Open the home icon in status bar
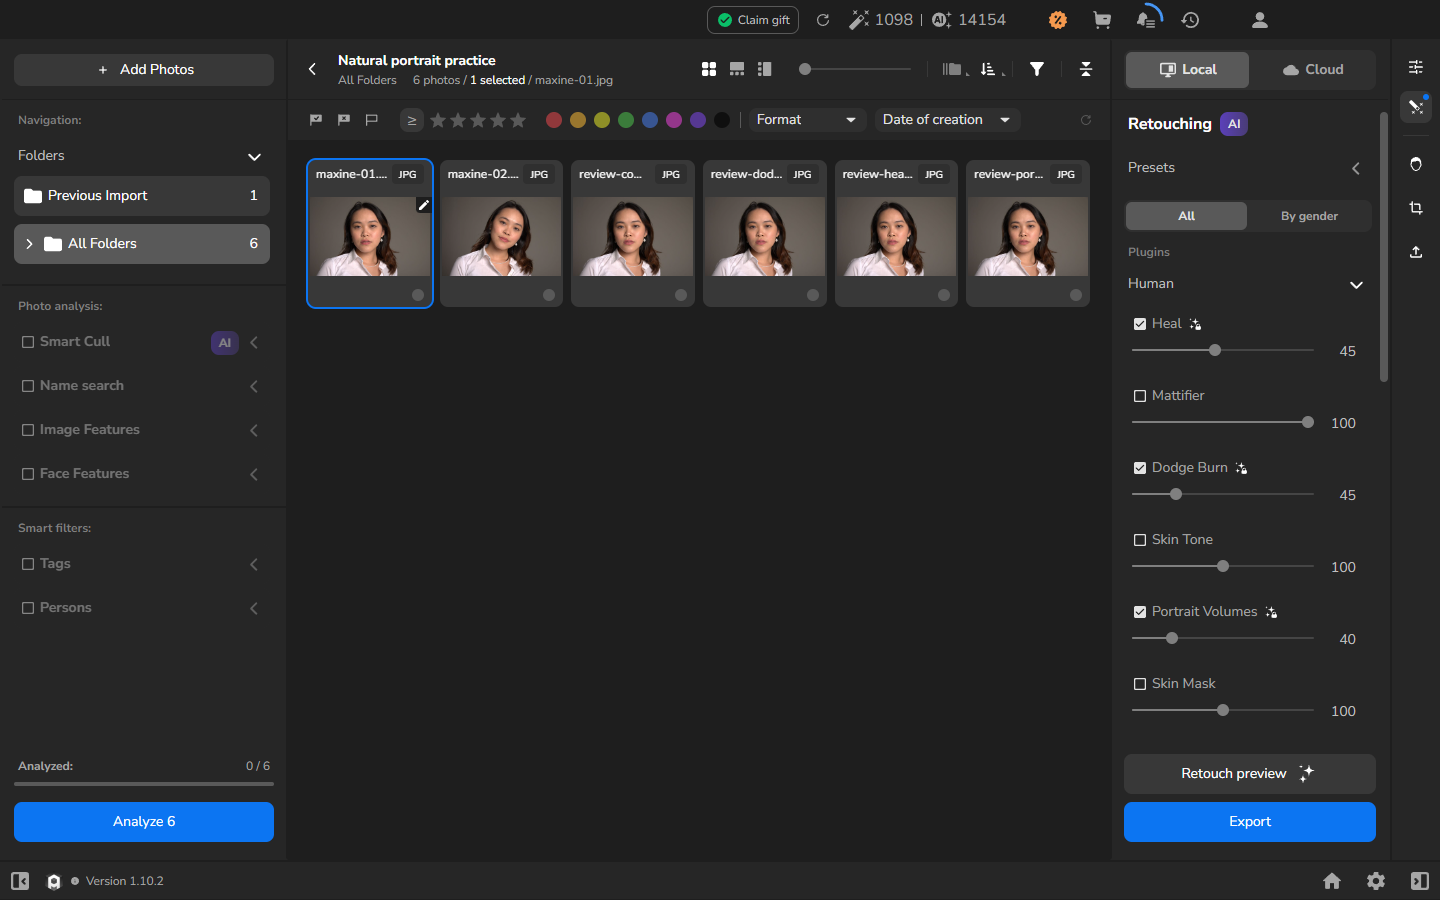The width and height of the screenshot is (1440, 900). [x=1332, y=881]
